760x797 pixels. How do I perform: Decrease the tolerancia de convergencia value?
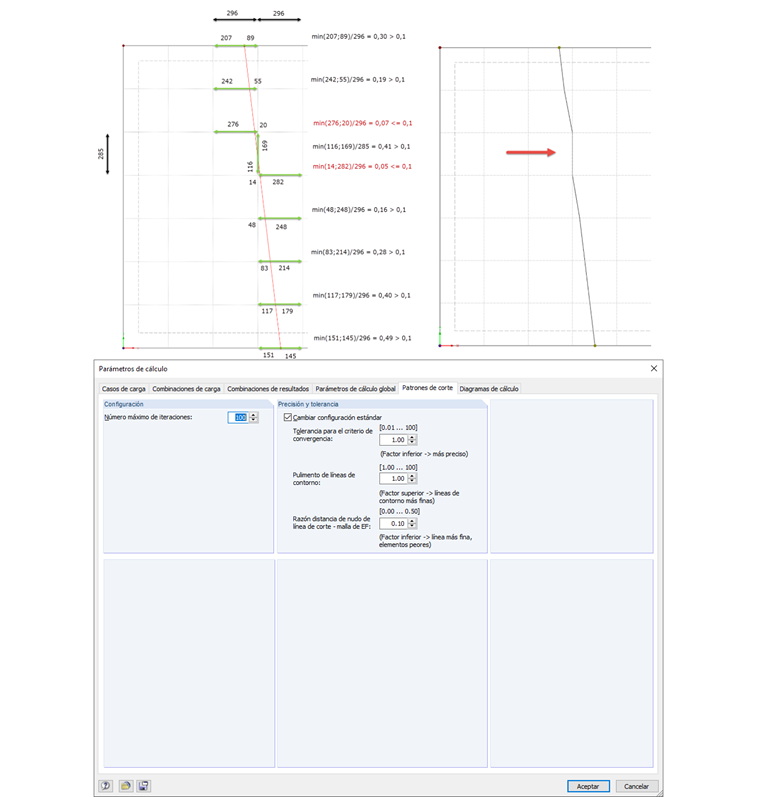click(412, 443)
